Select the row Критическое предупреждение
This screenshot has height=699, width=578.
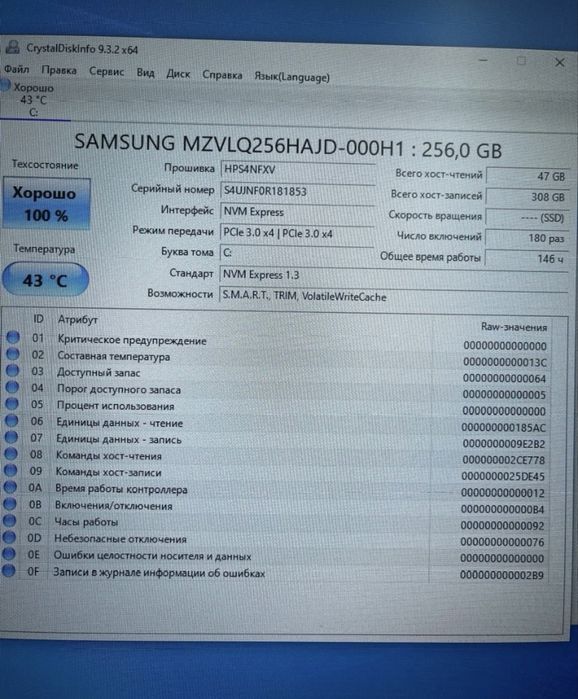tap(279, 341)
